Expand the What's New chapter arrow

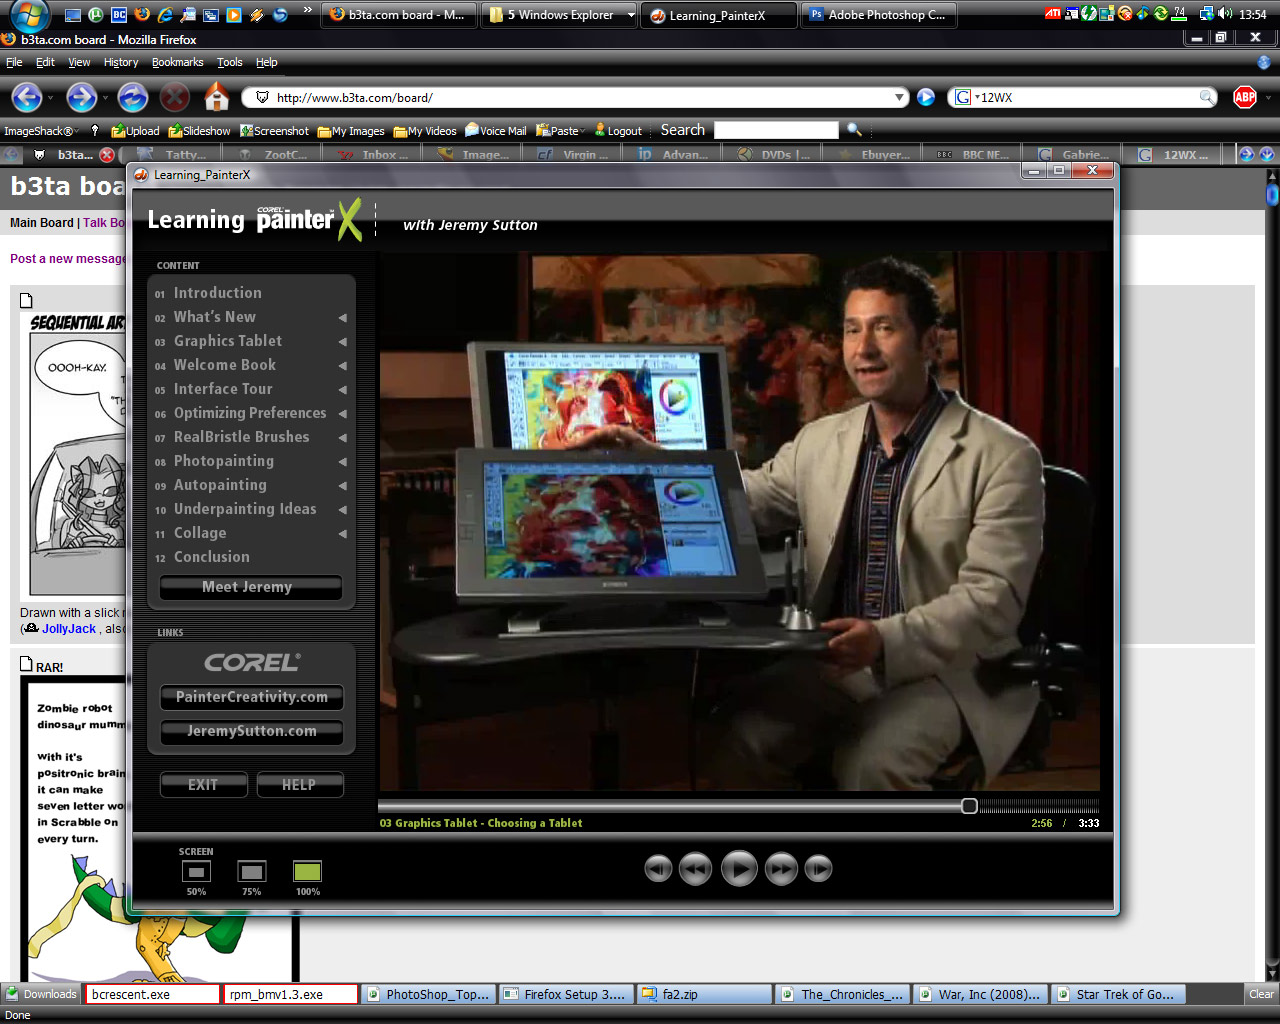pos(343,318)
